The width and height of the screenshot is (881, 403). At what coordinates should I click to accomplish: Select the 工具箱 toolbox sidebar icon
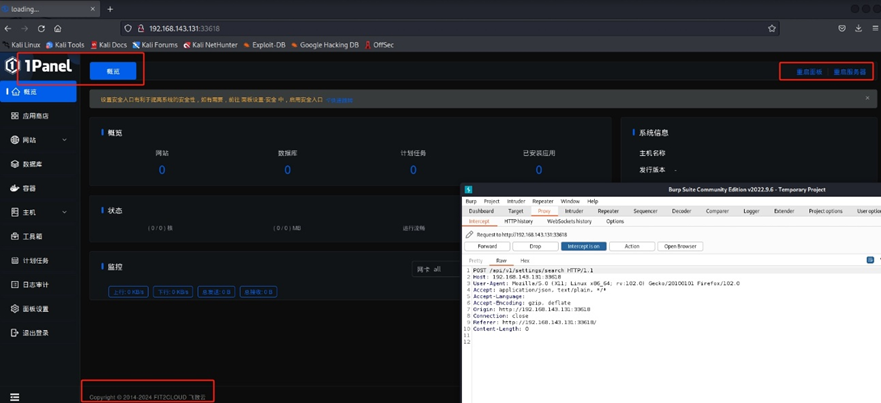click(15, 237)
